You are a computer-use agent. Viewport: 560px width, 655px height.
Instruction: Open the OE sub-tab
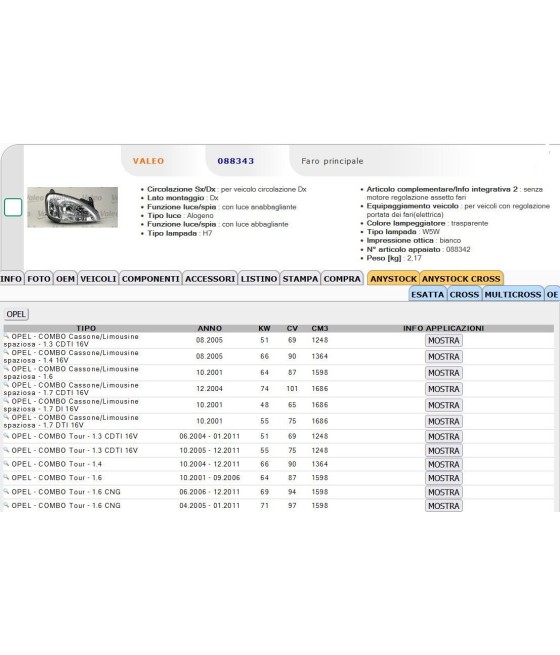[552, 294]
